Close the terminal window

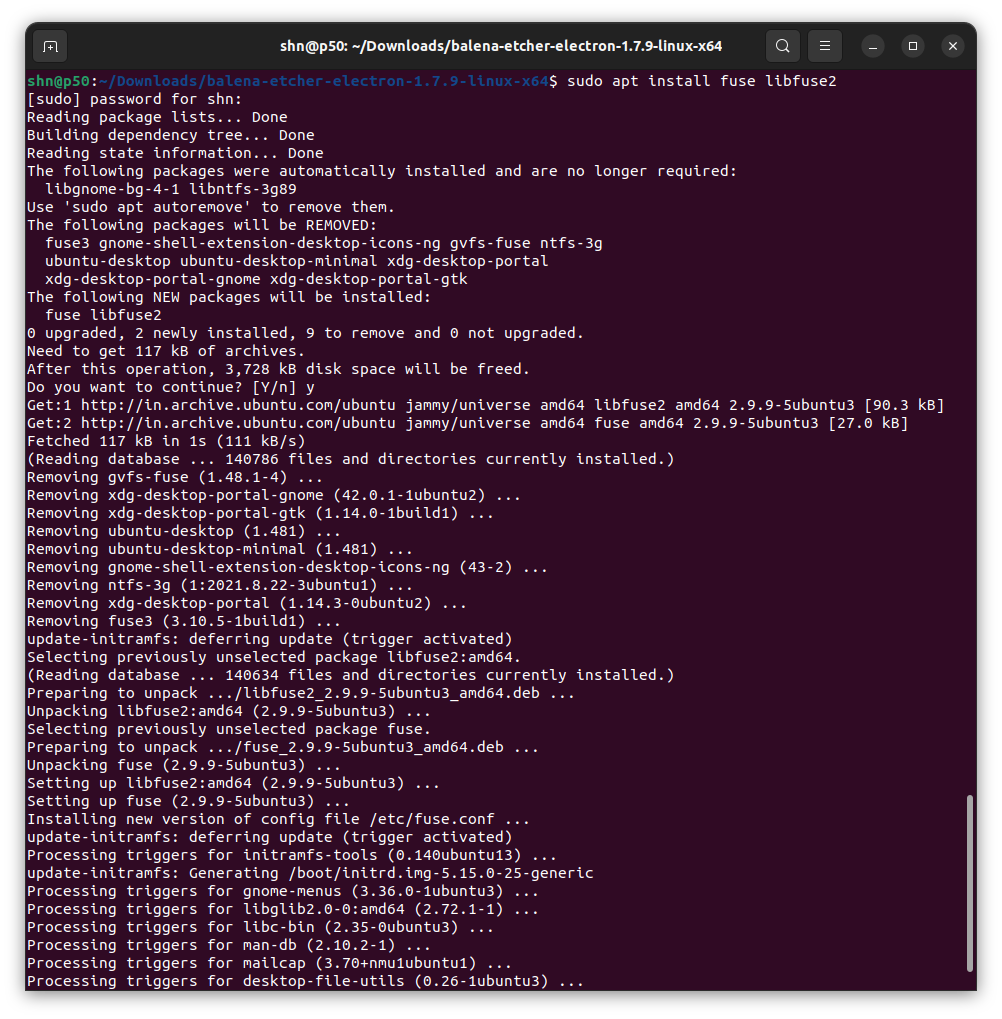pyautogui.click(x=953, y=46)
